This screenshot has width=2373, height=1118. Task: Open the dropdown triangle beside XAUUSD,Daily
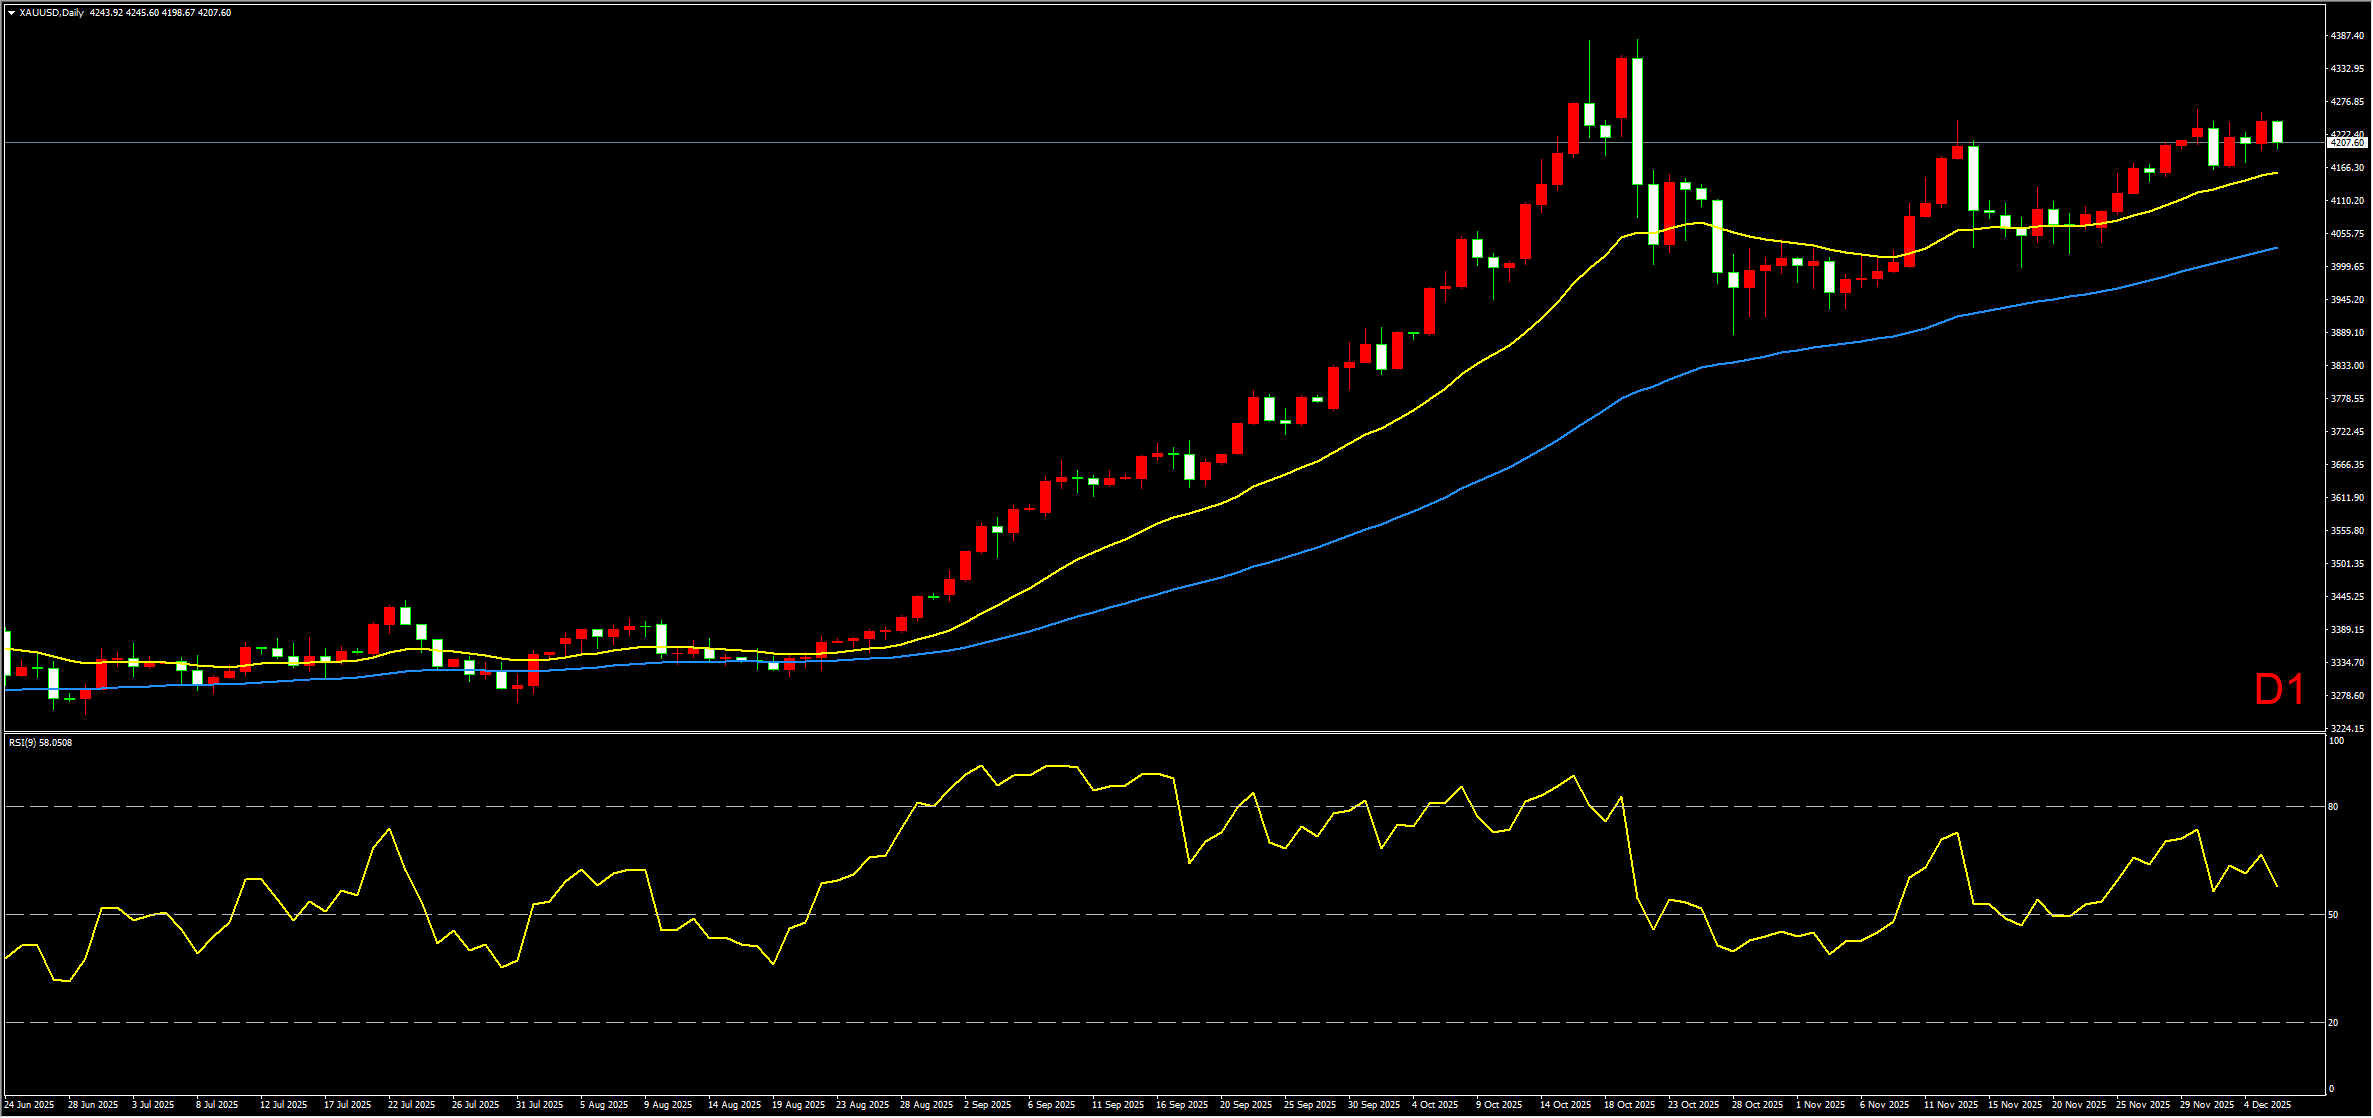(x=11, y=13)
